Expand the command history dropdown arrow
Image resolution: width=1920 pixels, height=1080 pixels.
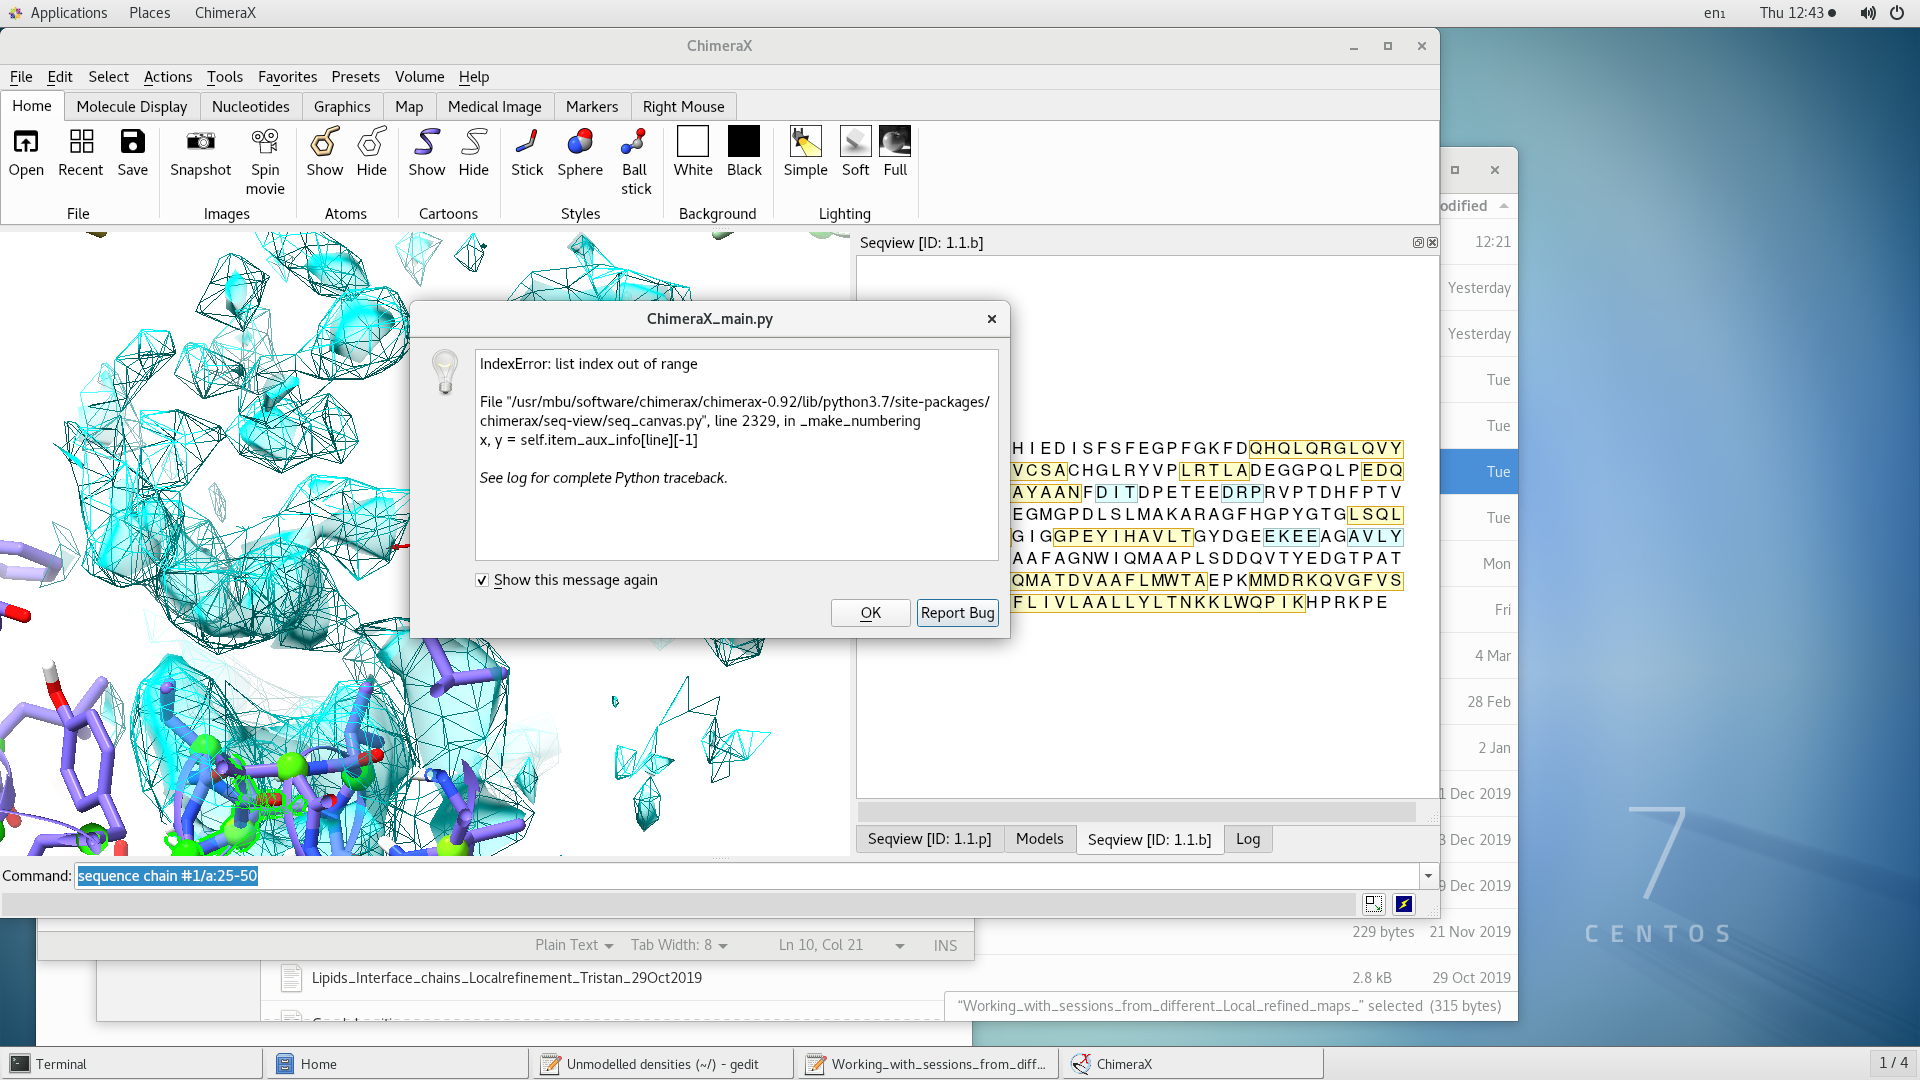[x=1428, y=876]
